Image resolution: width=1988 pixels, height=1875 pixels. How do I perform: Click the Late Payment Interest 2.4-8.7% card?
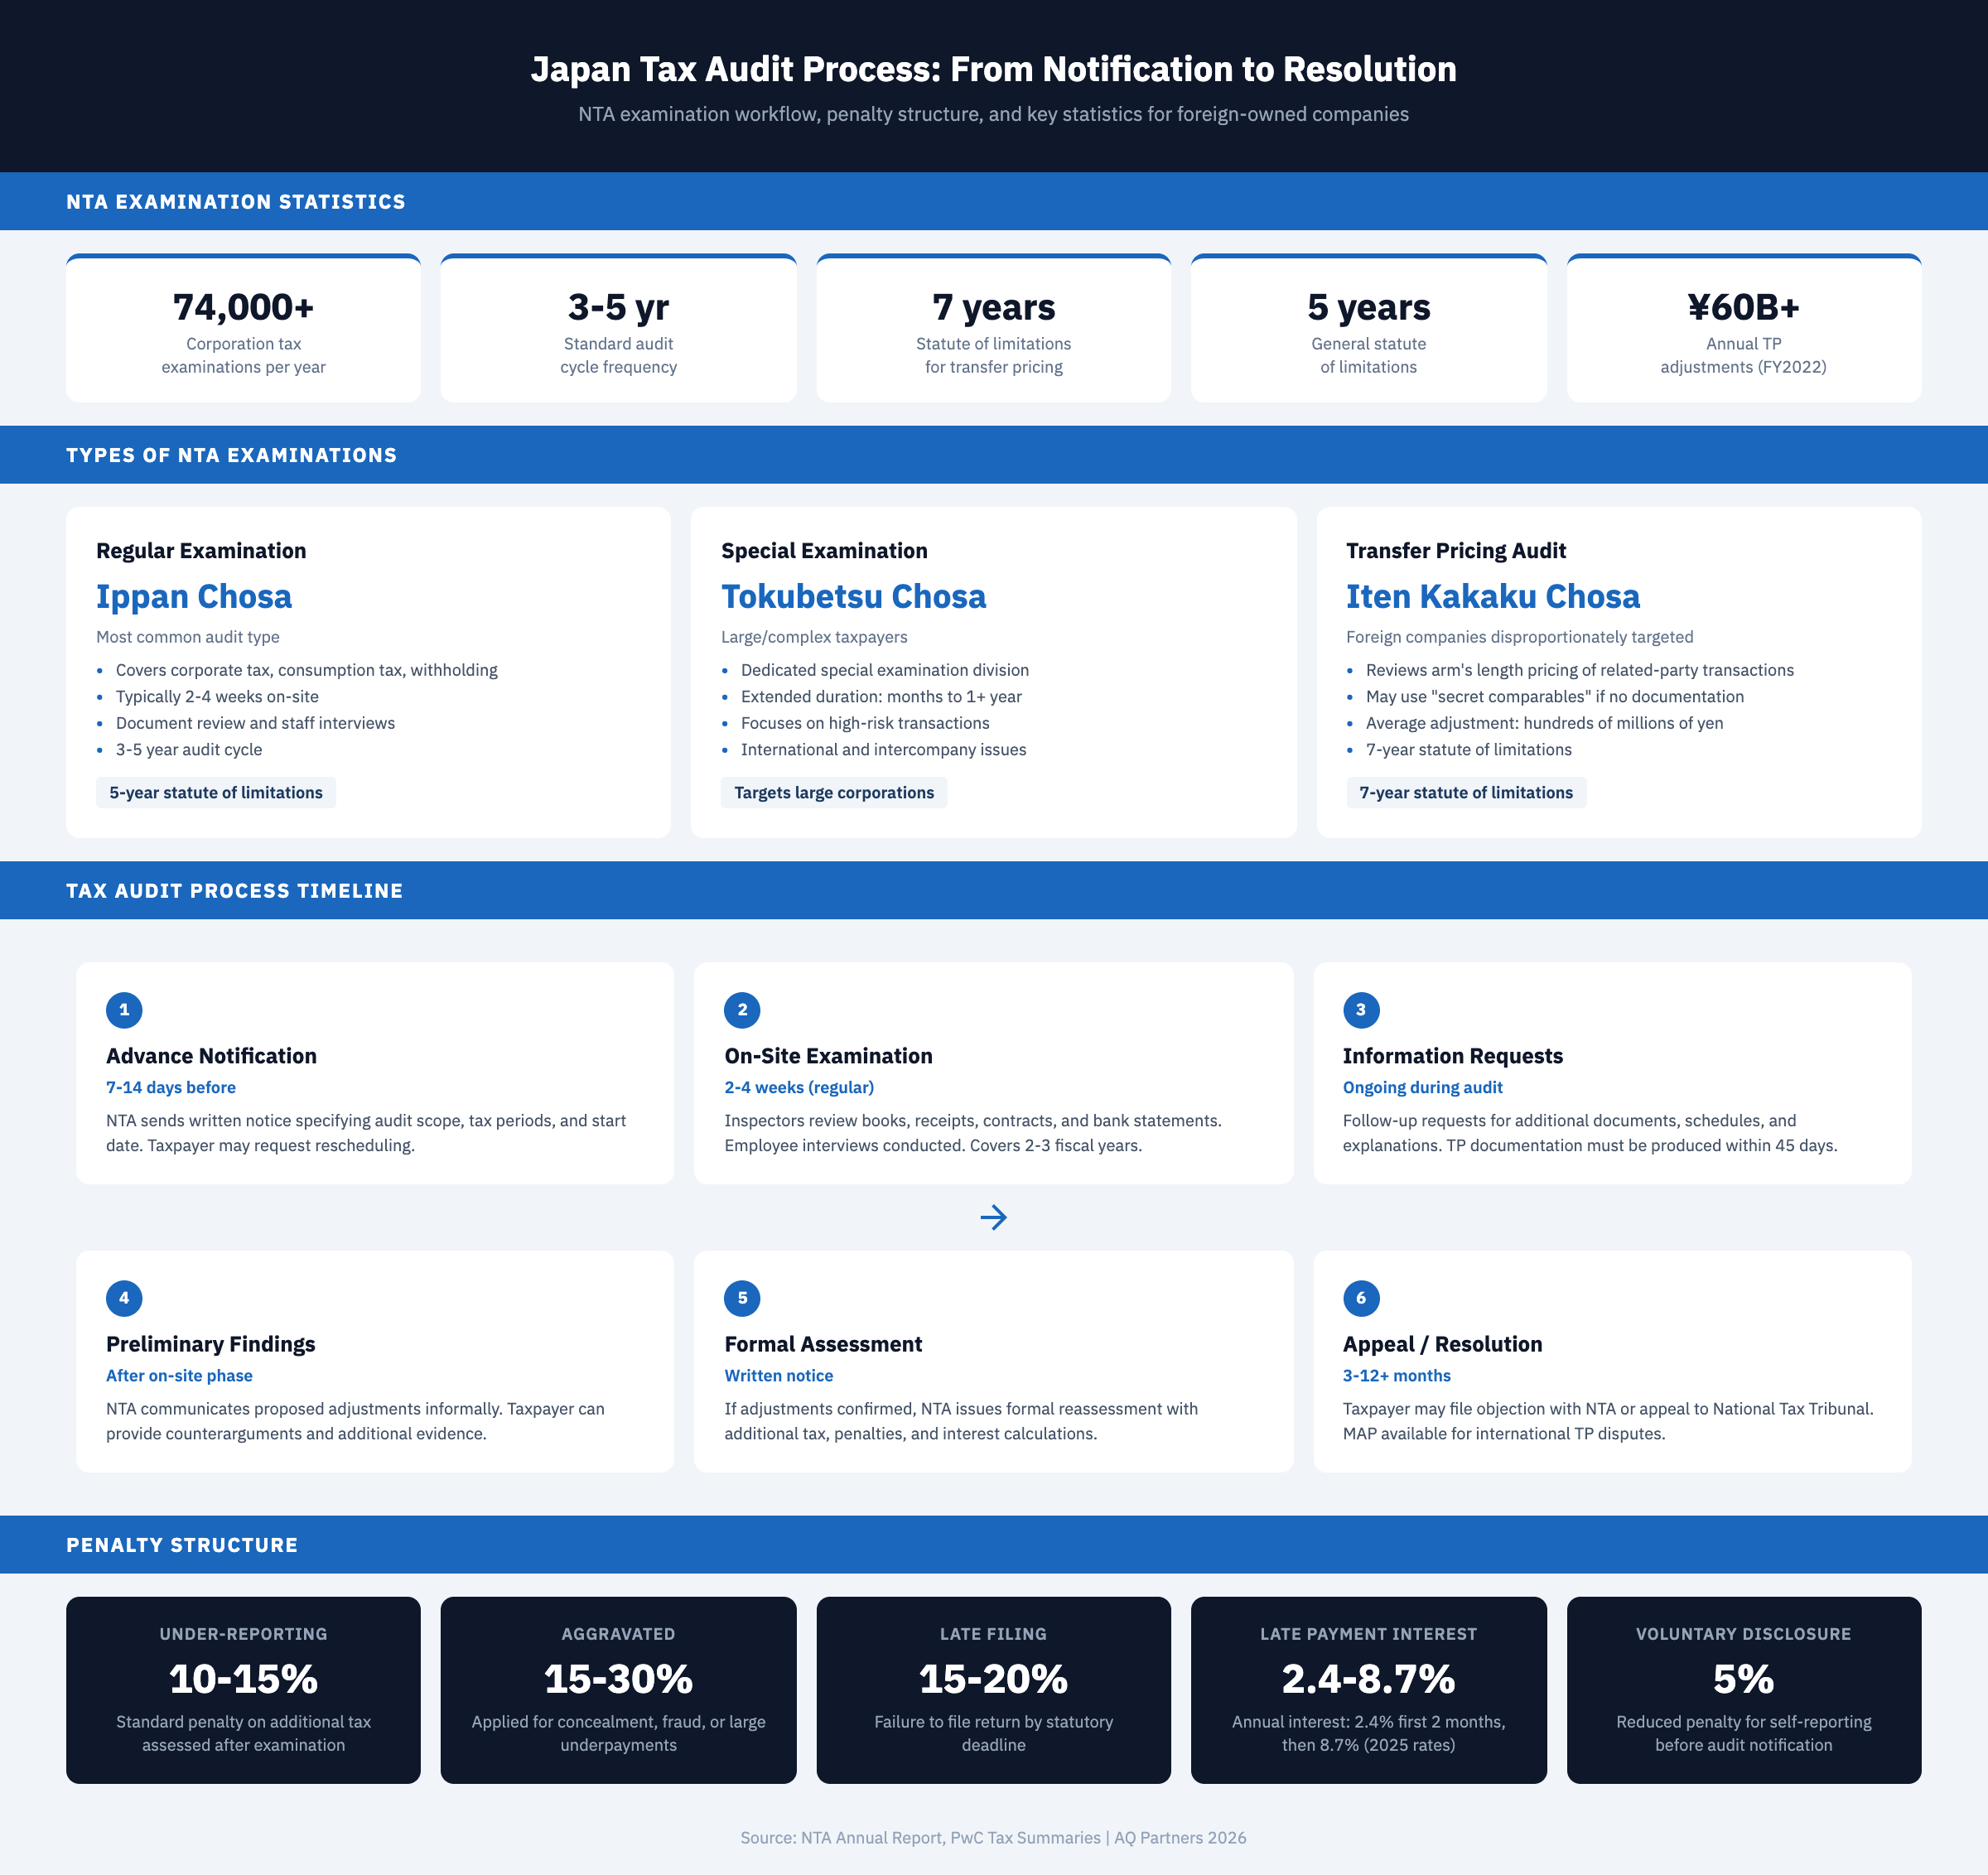tap(1368, 1690)
